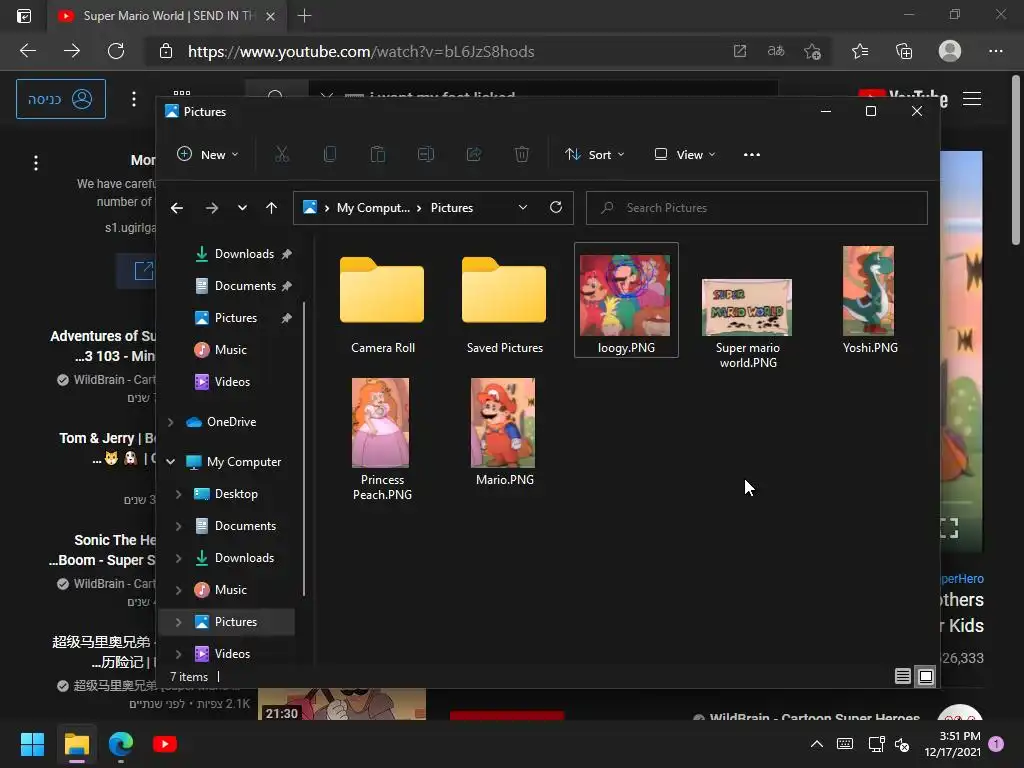Image resolution: width=1024 pixels, height=768 pixels.
Task: Open Edge favorites star-list icon
Action: coord(860,51)
